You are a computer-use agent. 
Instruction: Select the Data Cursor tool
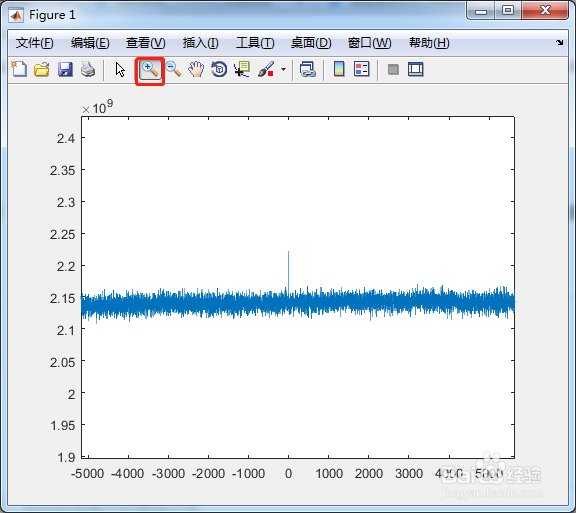coord(242,69)
